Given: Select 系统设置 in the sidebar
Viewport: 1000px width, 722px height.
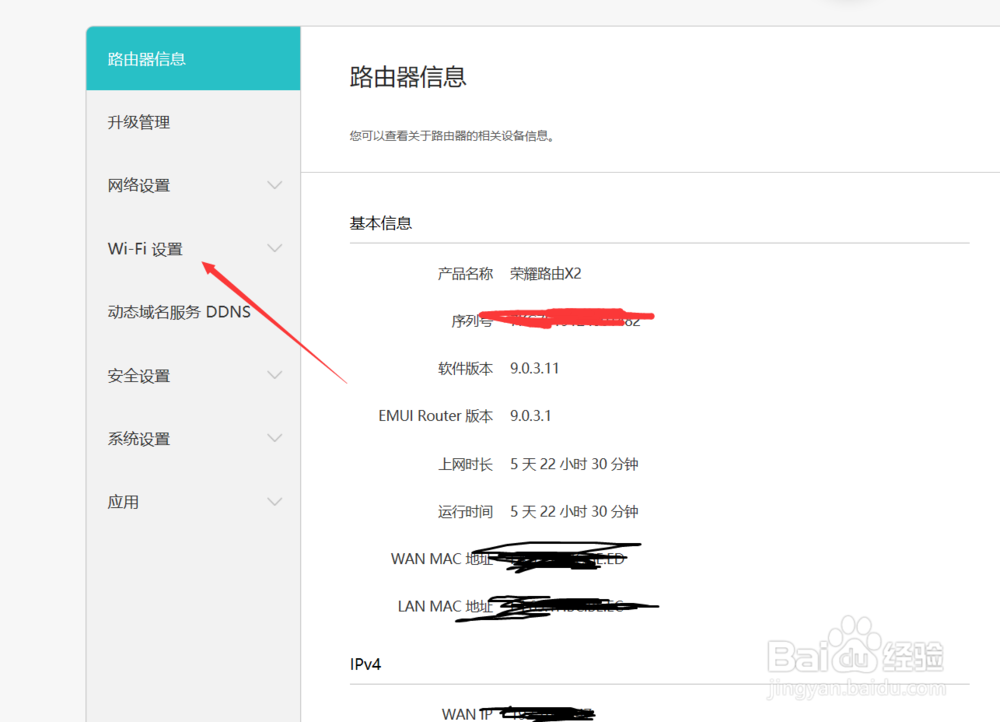Looking at the screenshot, I should coord(193,438).
